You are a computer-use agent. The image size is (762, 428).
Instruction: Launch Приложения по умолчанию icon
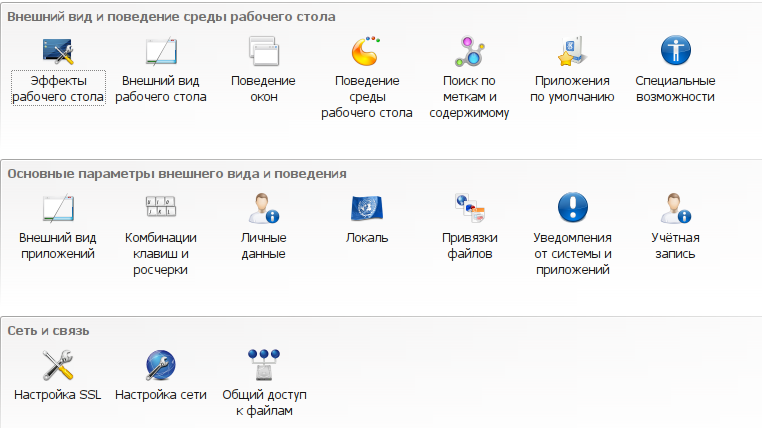pos(572,51)
